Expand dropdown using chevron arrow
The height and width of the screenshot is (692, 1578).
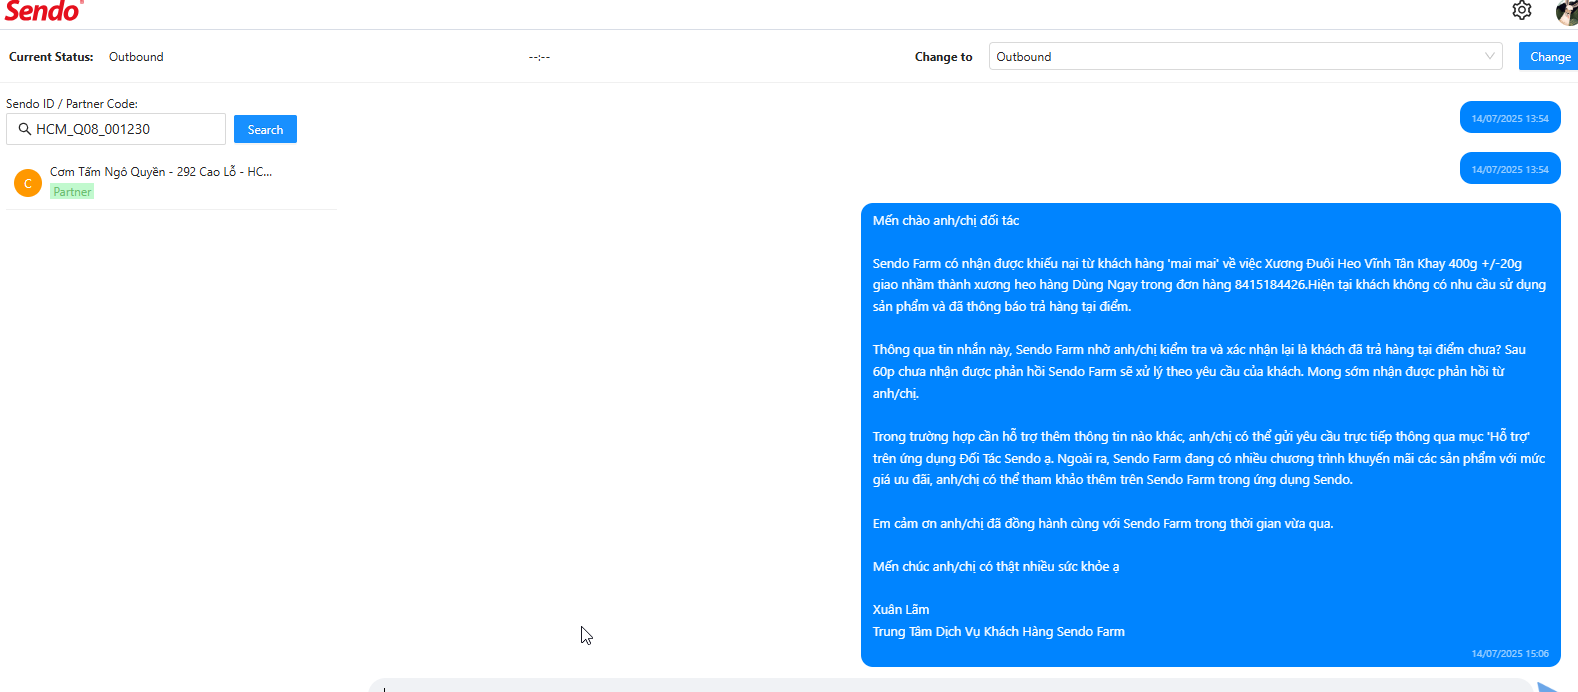[1490, 57]
